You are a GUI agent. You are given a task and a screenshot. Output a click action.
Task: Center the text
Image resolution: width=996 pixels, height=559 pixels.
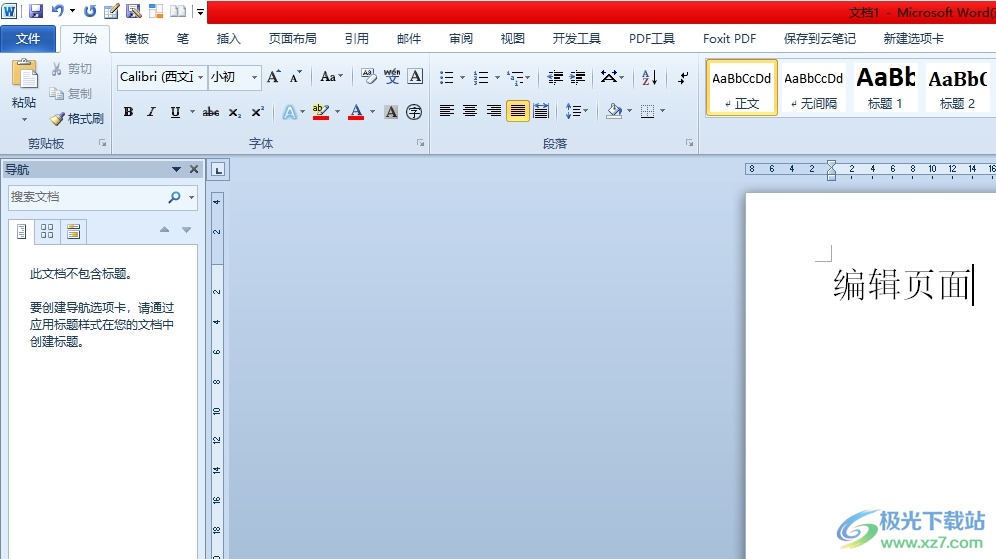tap(470, 111)
